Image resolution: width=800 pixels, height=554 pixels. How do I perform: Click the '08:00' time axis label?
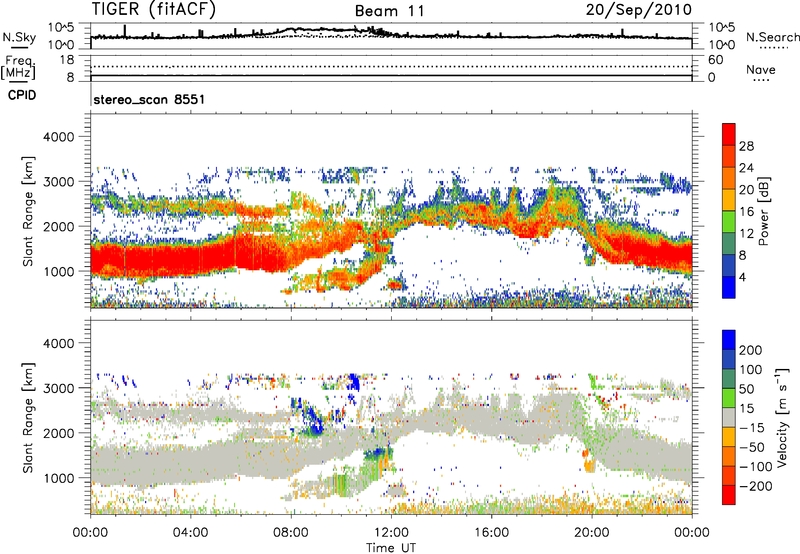pyautogui.click(x=291, y=533)
